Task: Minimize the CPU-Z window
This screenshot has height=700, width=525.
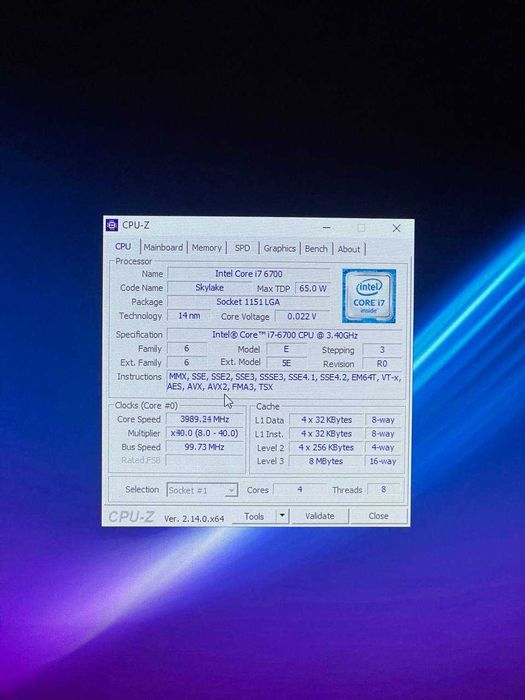Action: coord(326,227)
